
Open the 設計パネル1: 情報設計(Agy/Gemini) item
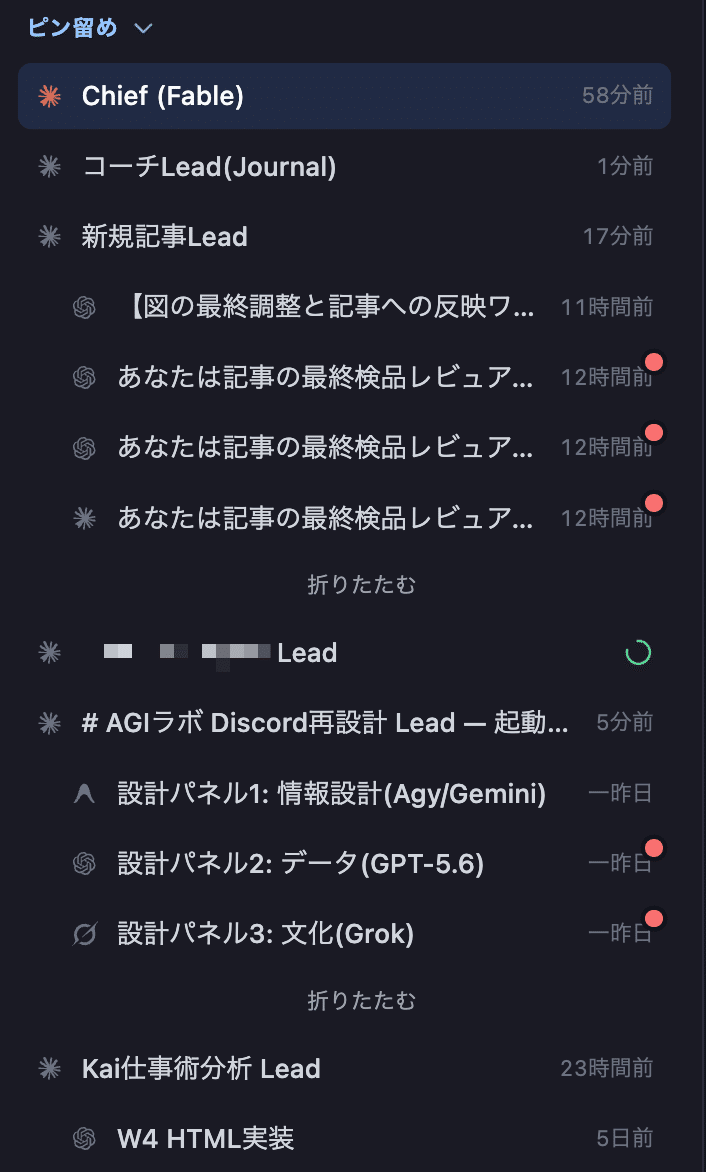pos(344,793)
